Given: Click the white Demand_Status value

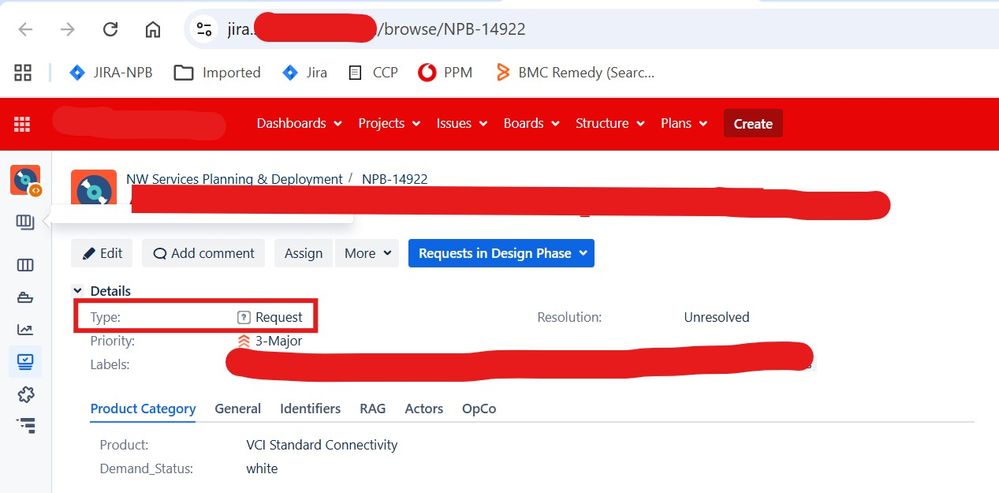Looking at the screenshot, I should [262, 469].
